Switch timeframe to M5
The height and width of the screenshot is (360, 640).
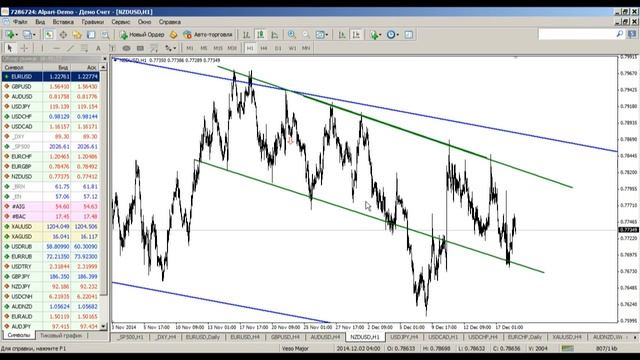click(204, 48)
